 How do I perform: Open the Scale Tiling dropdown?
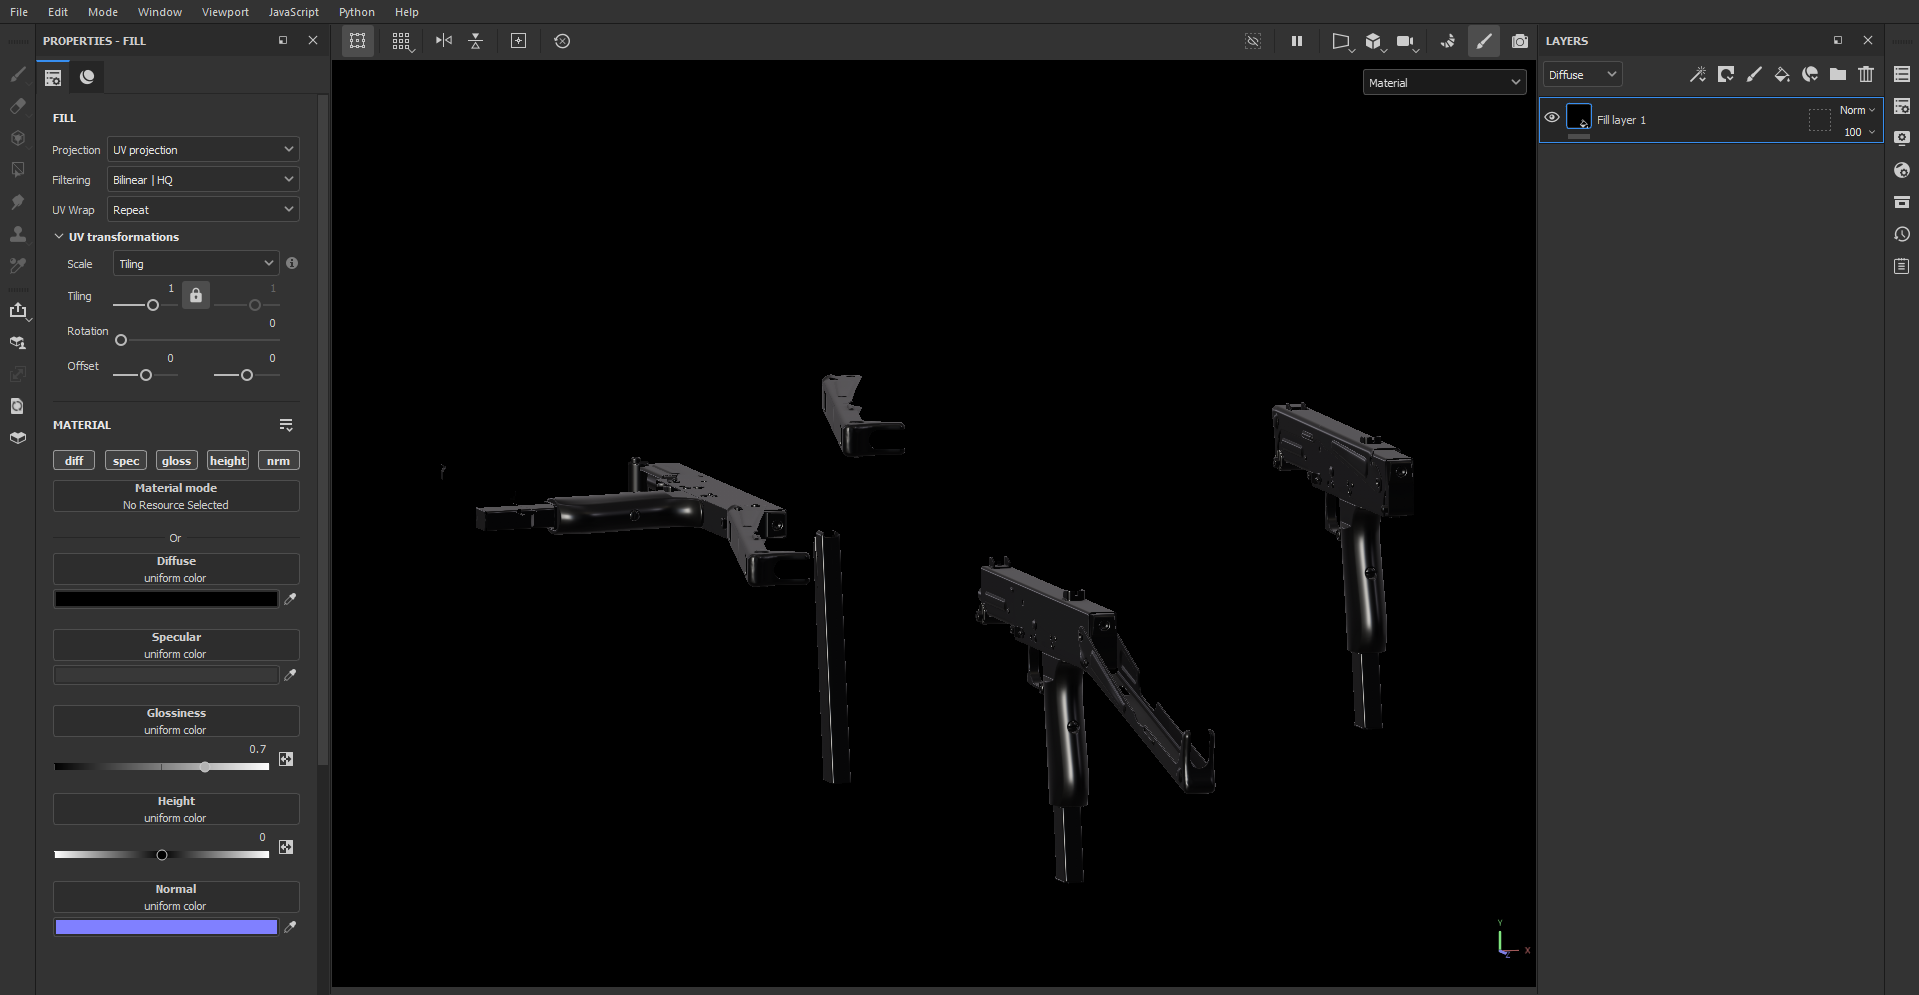tap(196, 263)
